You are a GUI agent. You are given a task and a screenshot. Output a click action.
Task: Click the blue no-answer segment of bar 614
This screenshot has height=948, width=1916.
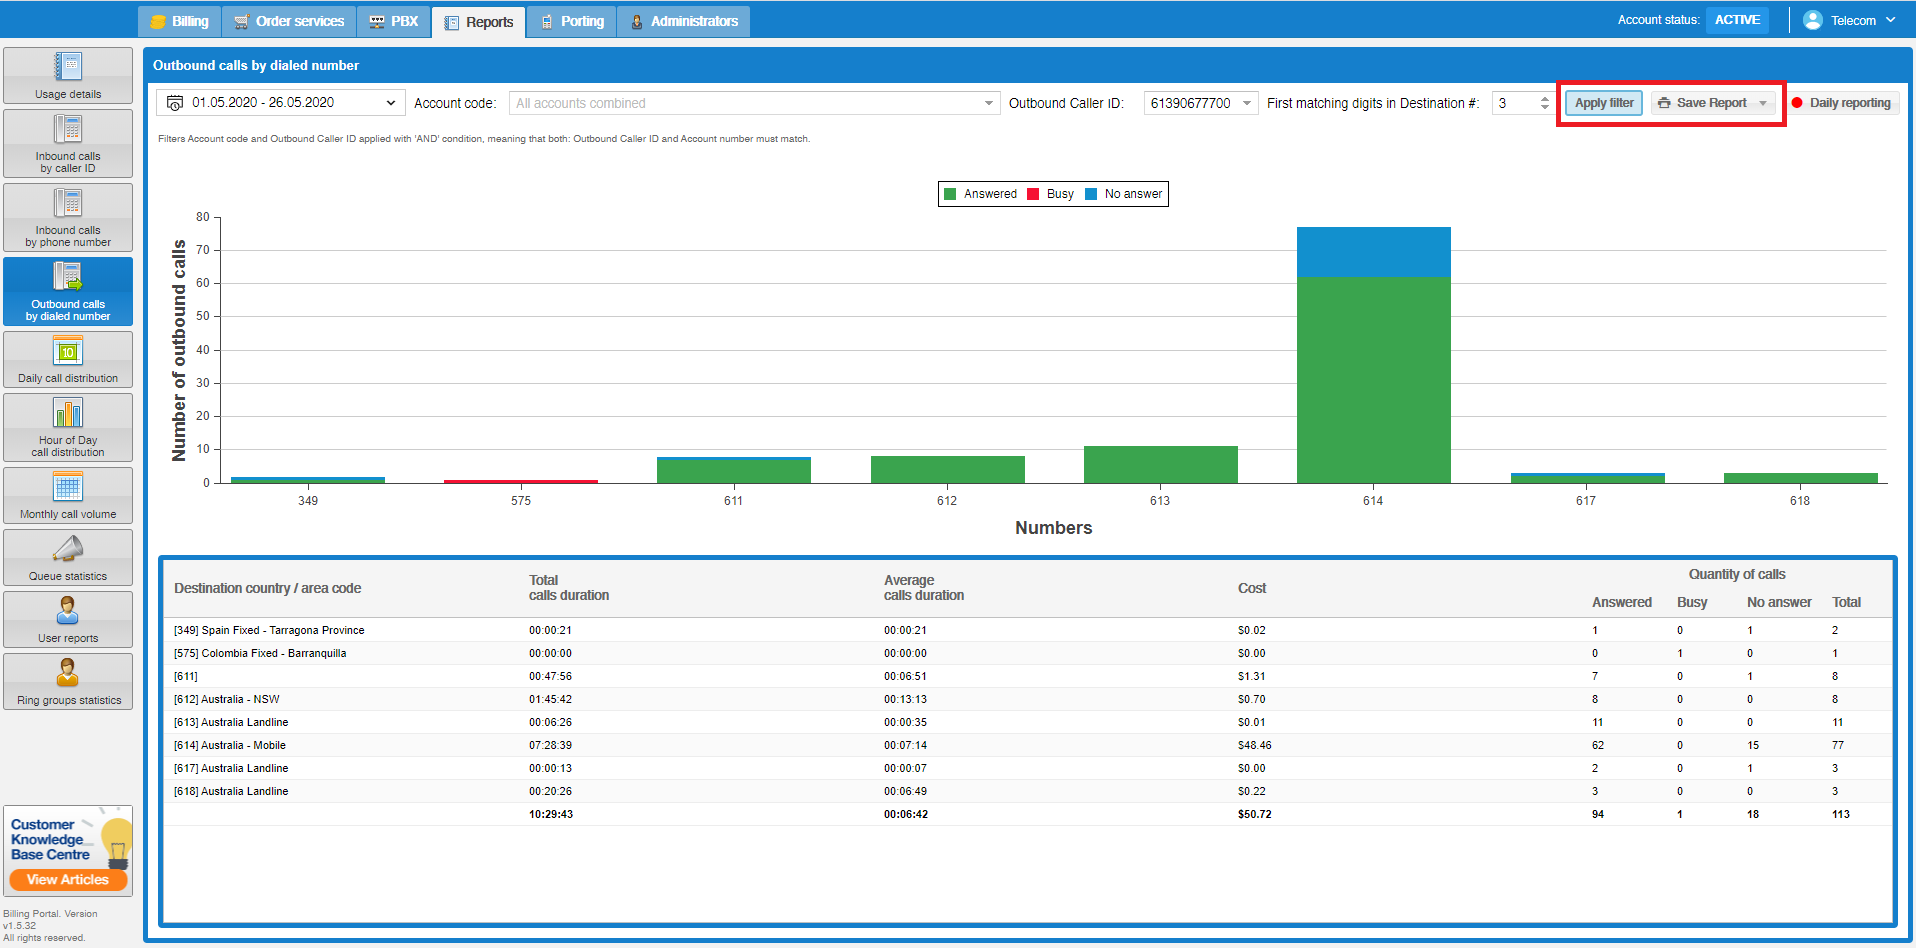(x=1373, y=252)
